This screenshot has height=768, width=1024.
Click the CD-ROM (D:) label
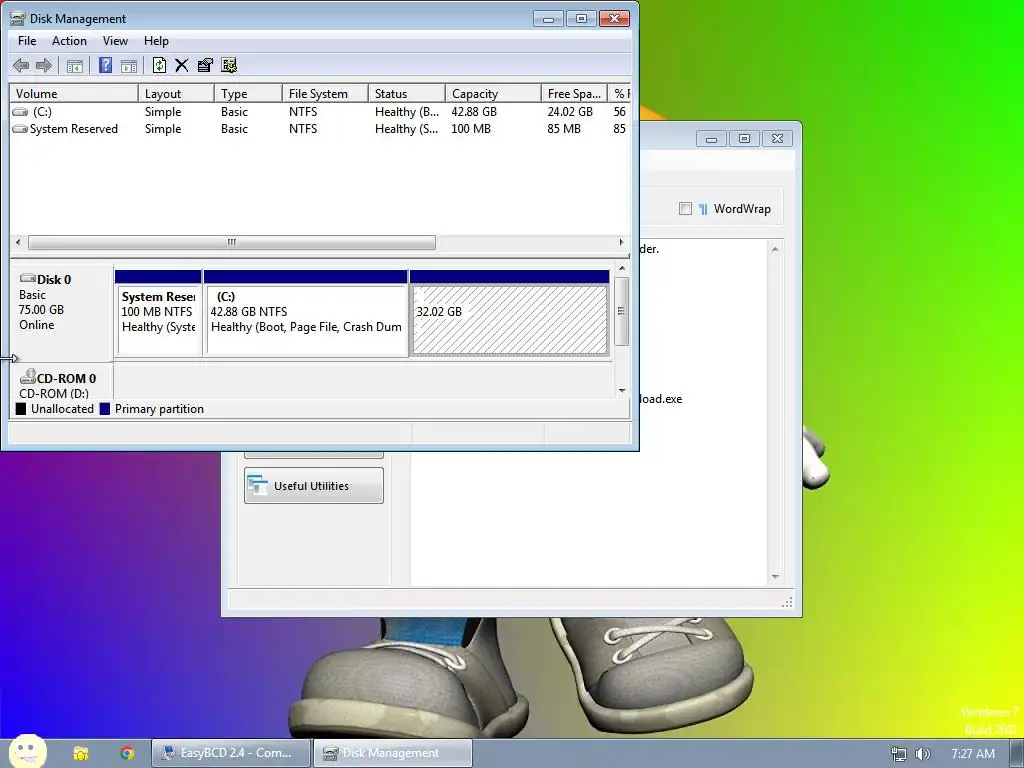coord(54,393)
